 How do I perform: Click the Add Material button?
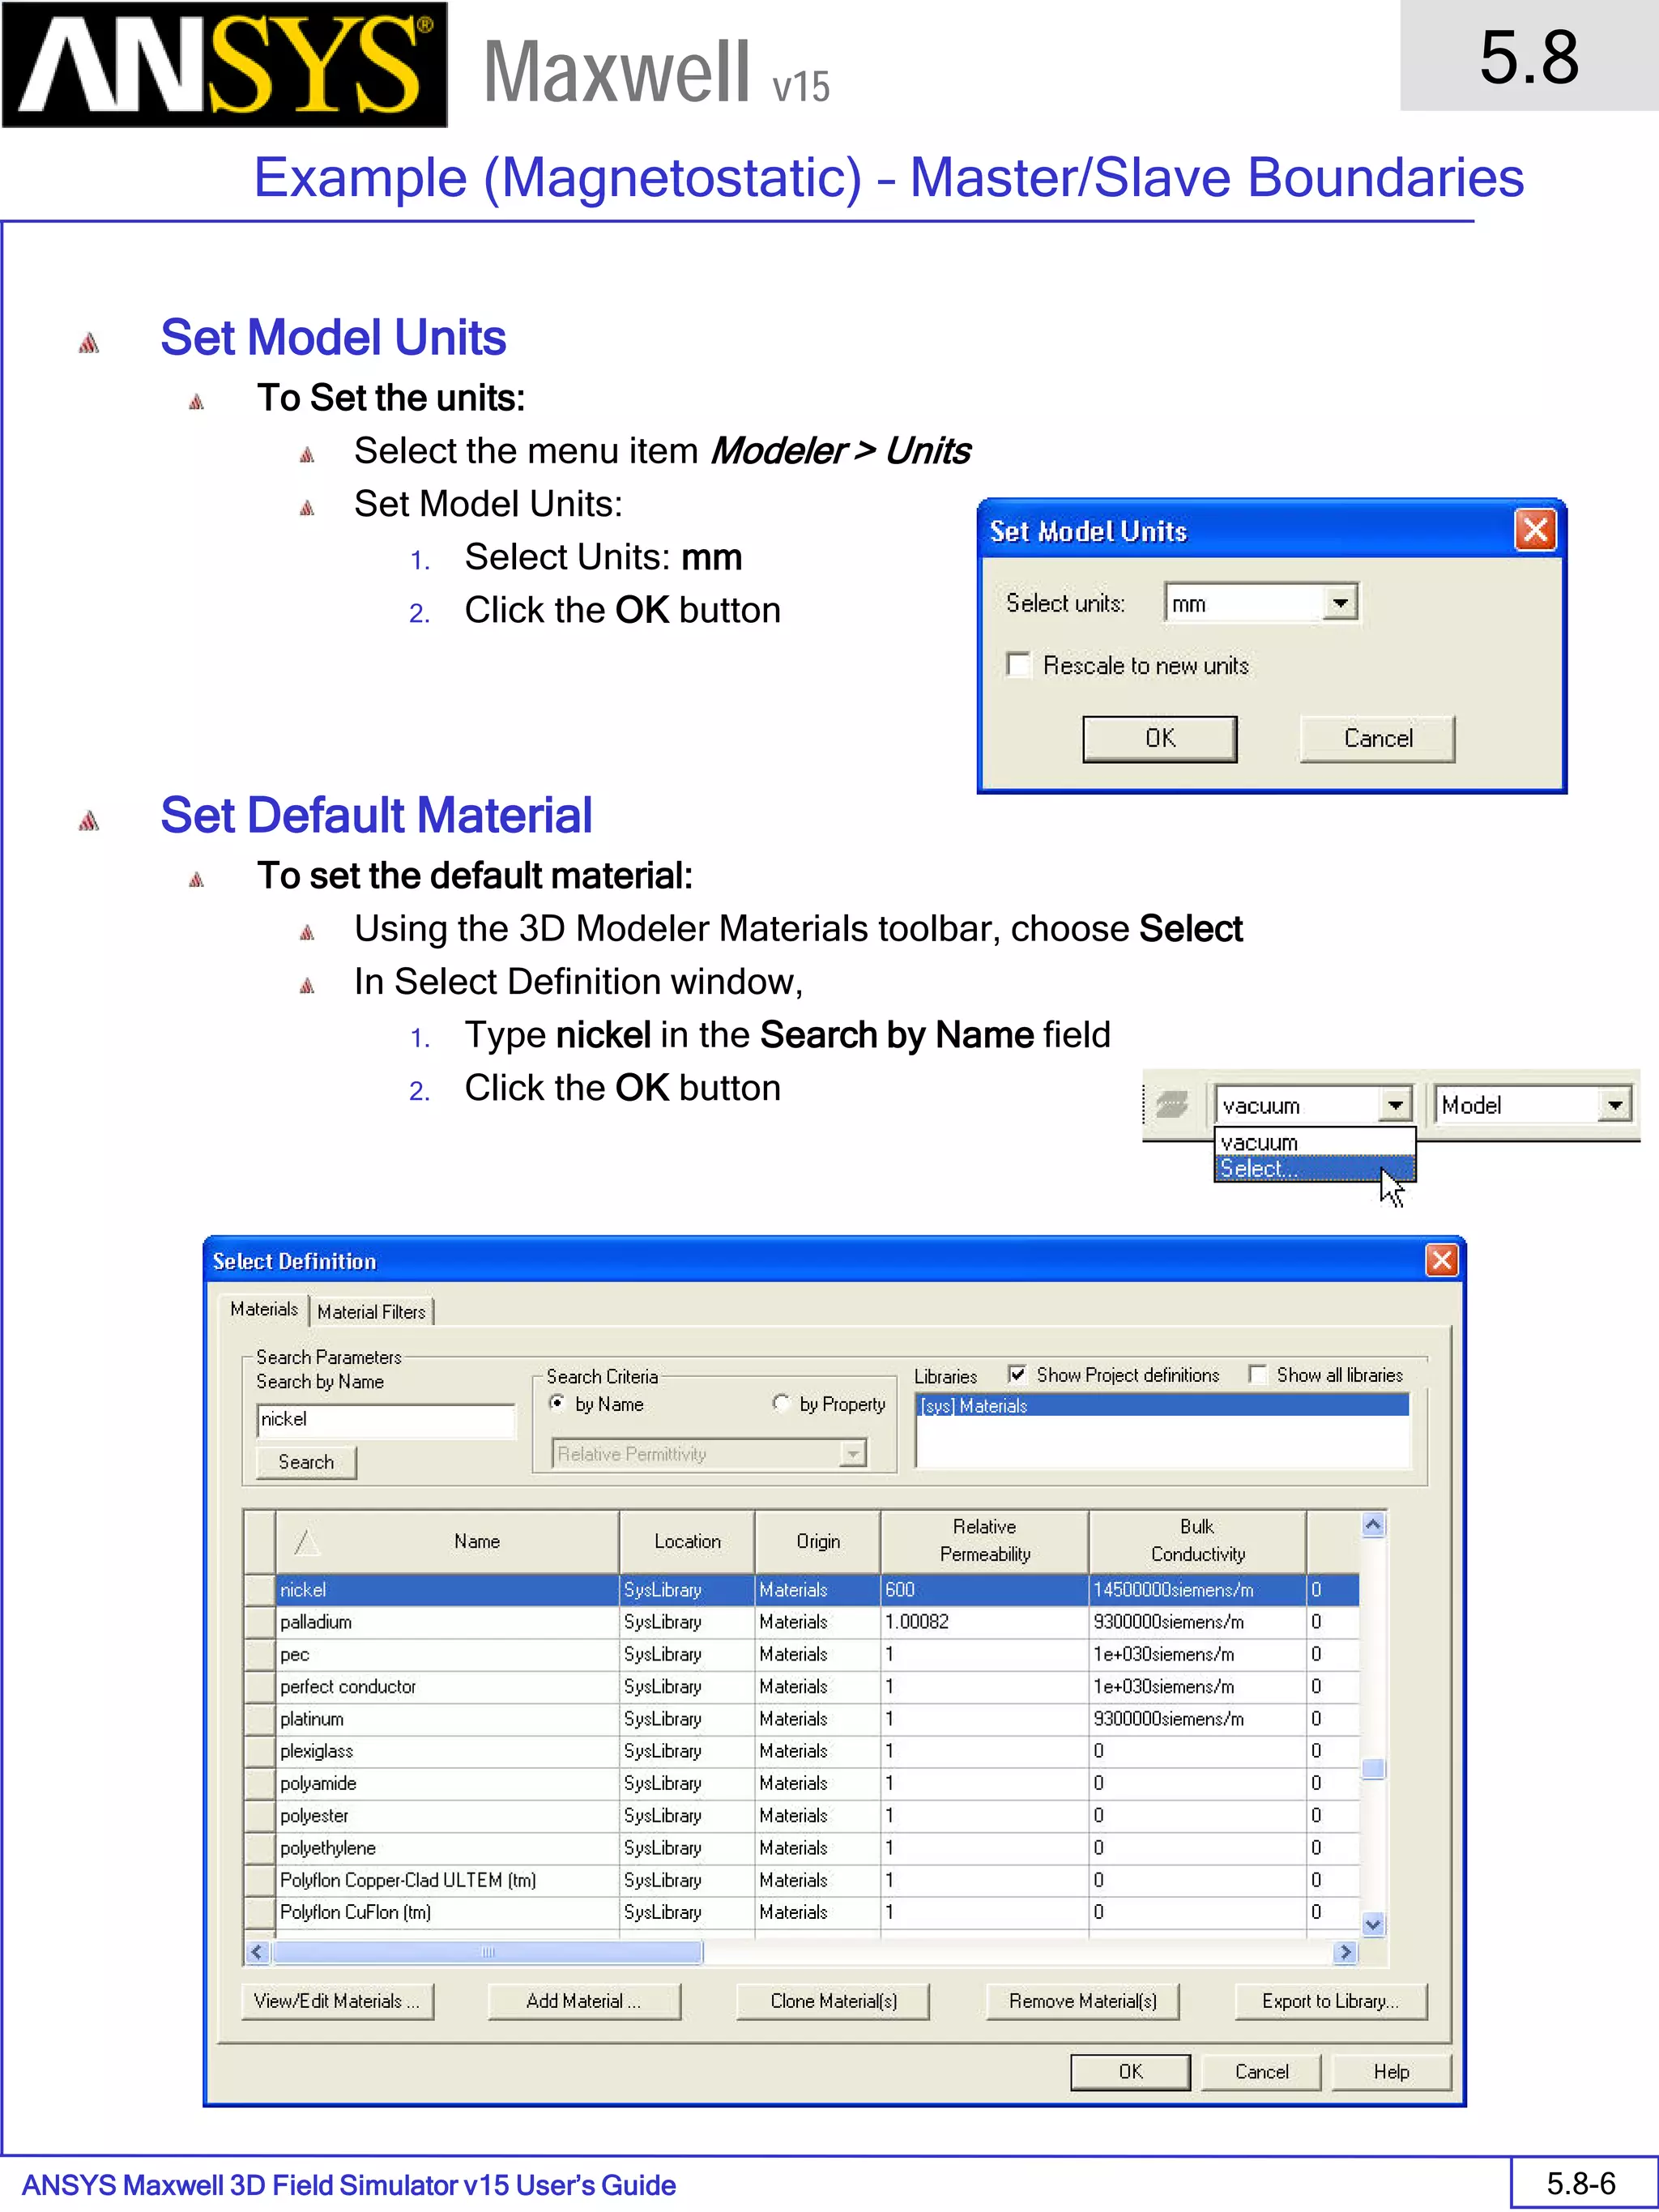(x=584, y=2001)
